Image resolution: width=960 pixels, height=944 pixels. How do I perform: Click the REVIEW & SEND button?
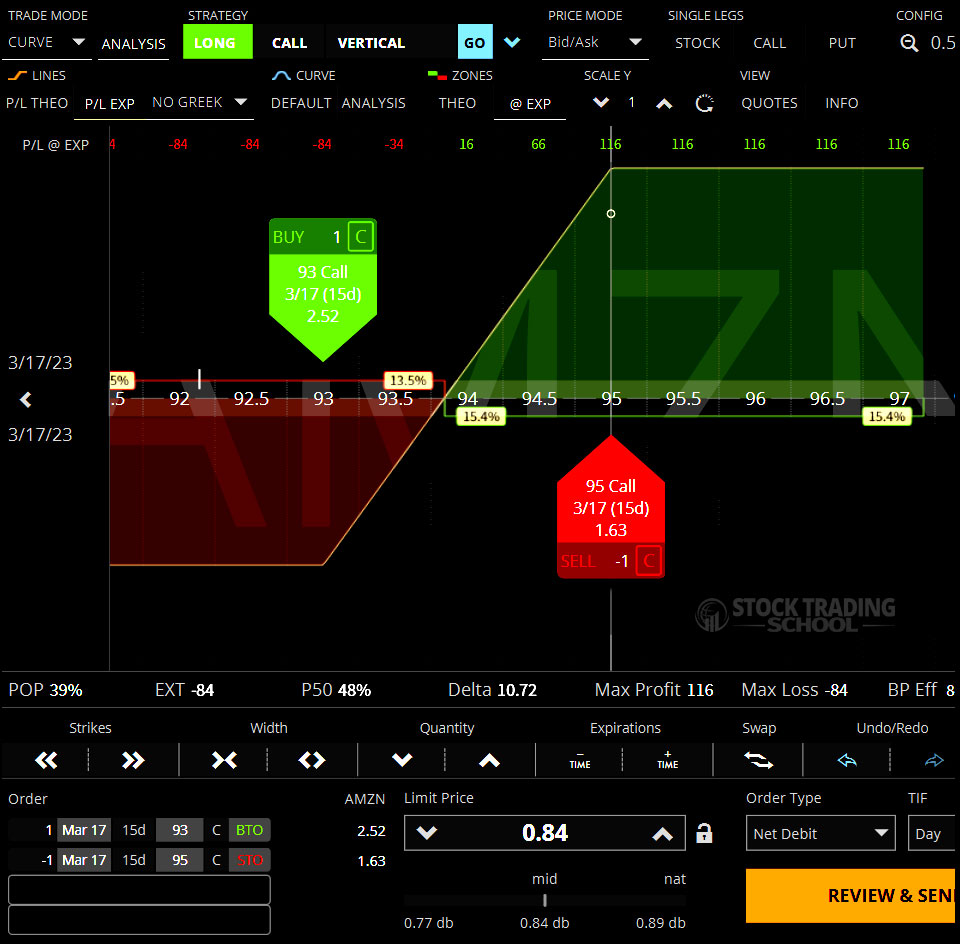pos(850,896)
